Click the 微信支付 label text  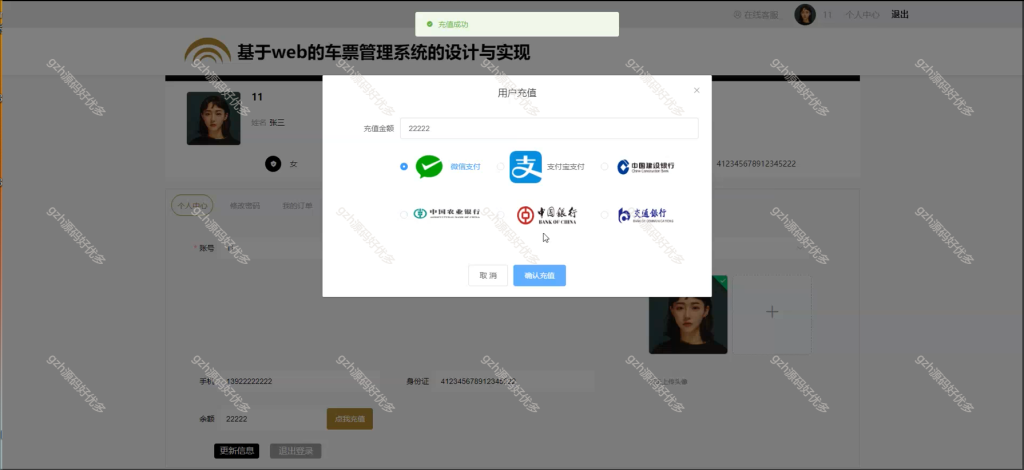[x=465, y=166]
